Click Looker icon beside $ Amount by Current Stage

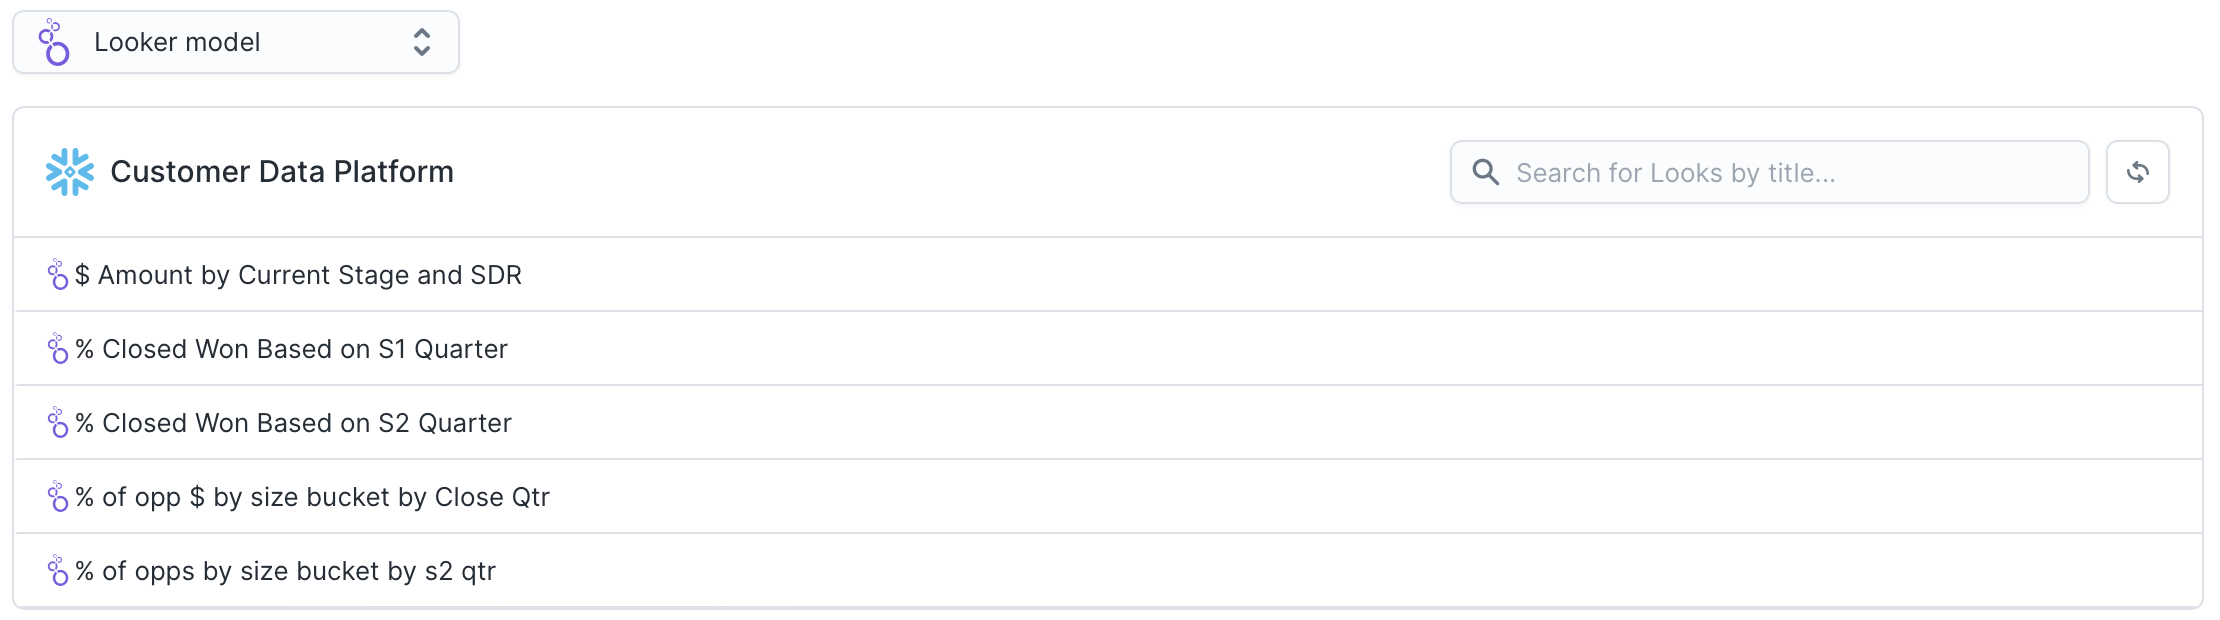58,275
